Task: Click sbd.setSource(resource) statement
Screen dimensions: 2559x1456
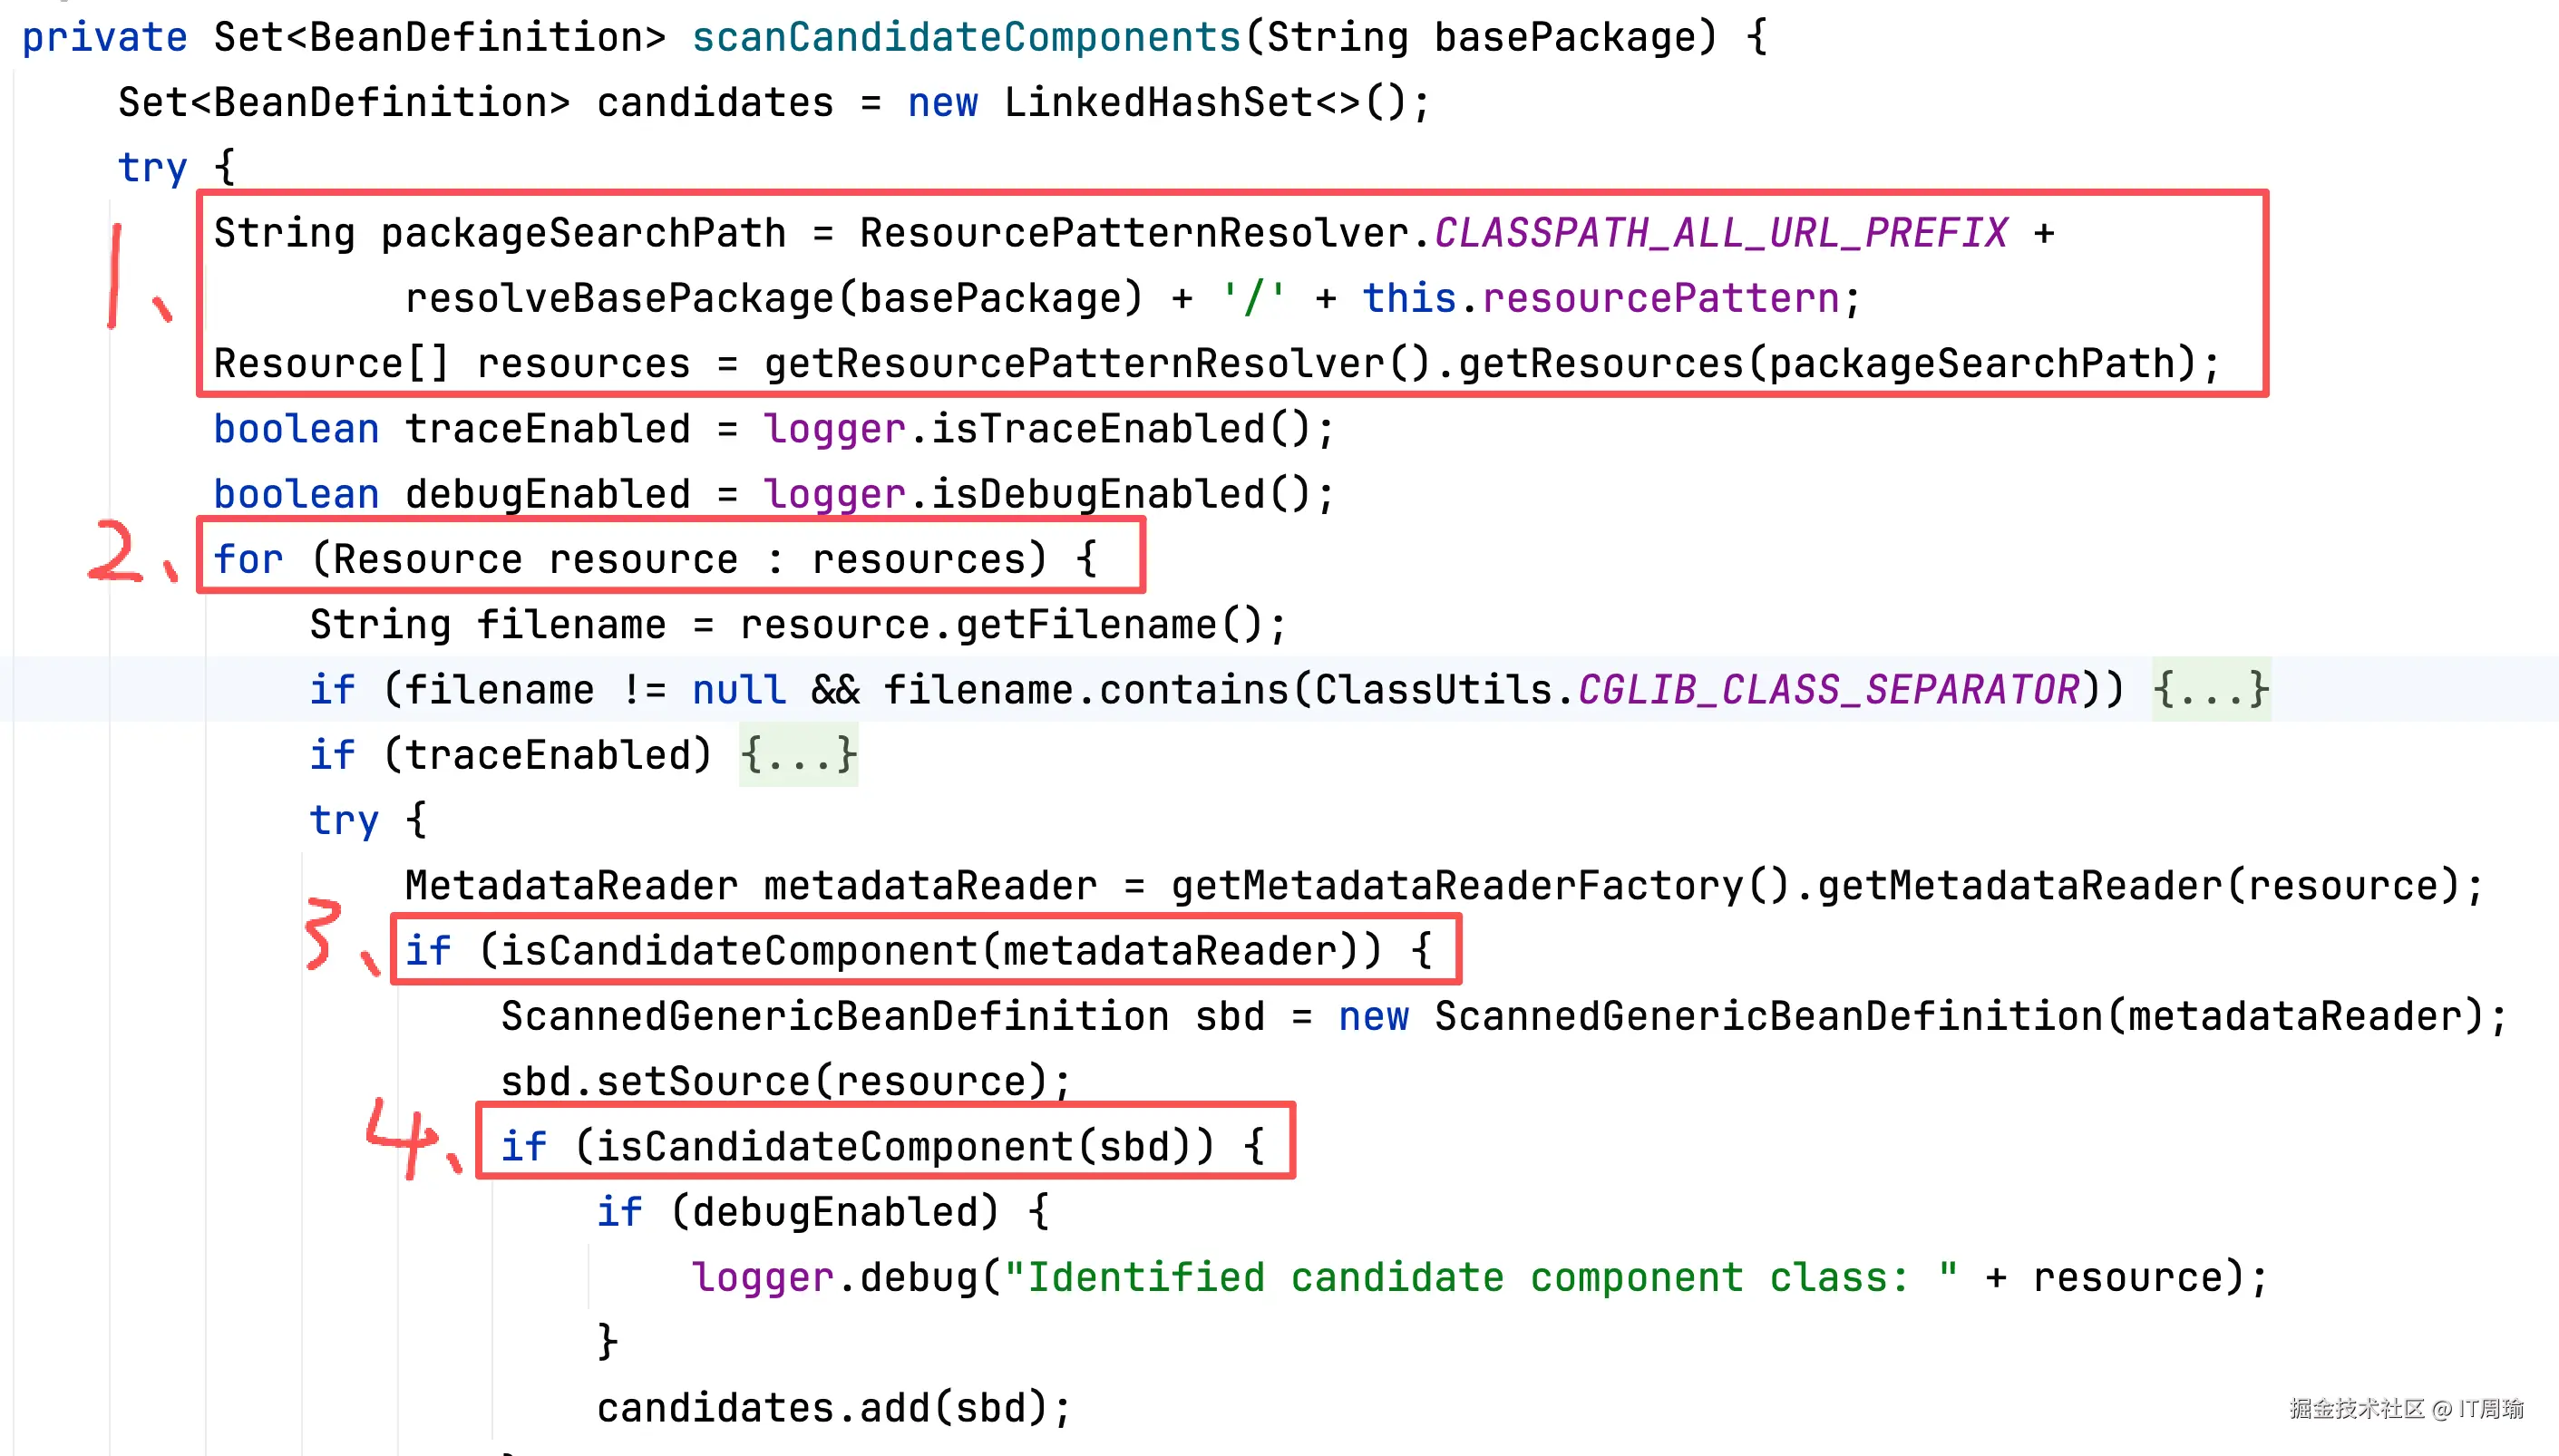Action: click(785, 1082)
